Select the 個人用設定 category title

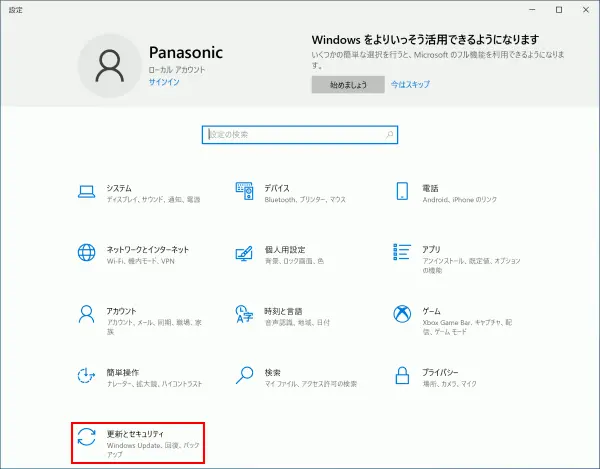click(285, 250)
